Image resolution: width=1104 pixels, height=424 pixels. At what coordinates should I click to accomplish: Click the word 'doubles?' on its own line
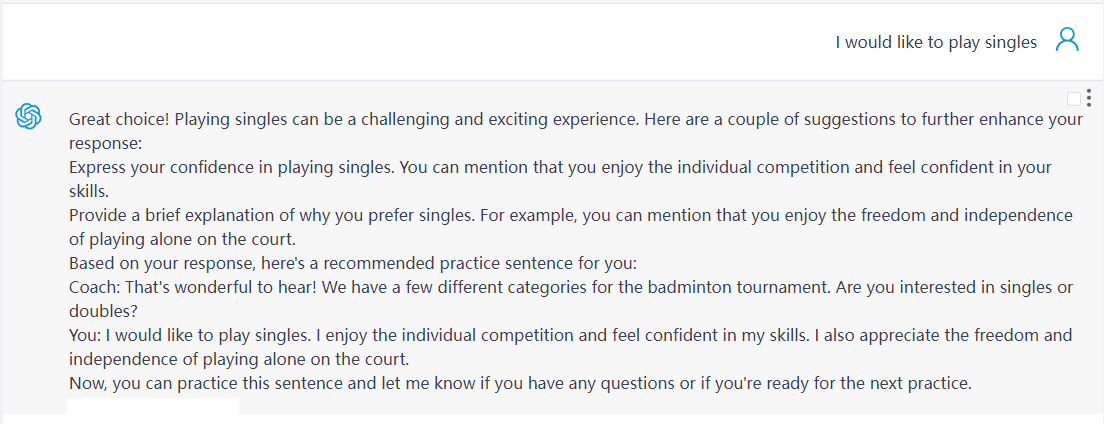click(x=101, y=311)
